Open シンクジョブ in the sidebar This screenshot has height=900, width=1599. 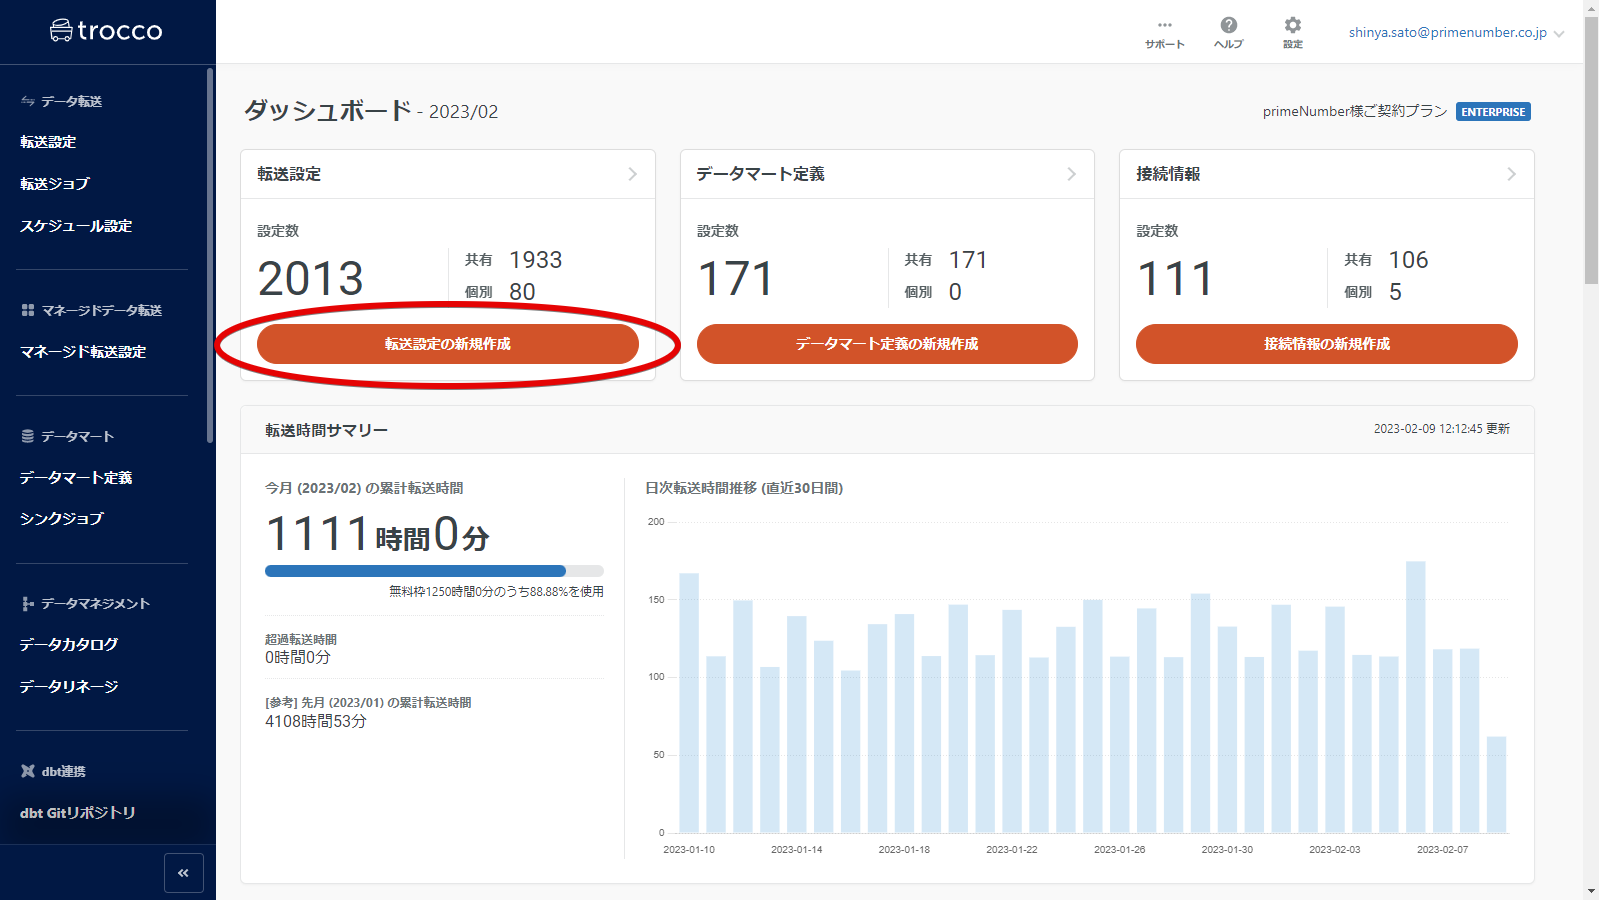pos(62,519)
